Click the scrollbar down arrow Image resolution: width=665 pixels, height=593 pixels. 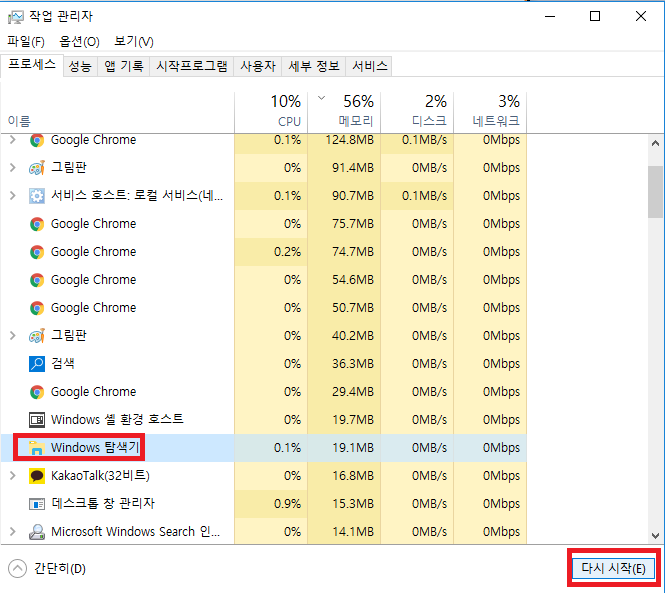(656, 536)
